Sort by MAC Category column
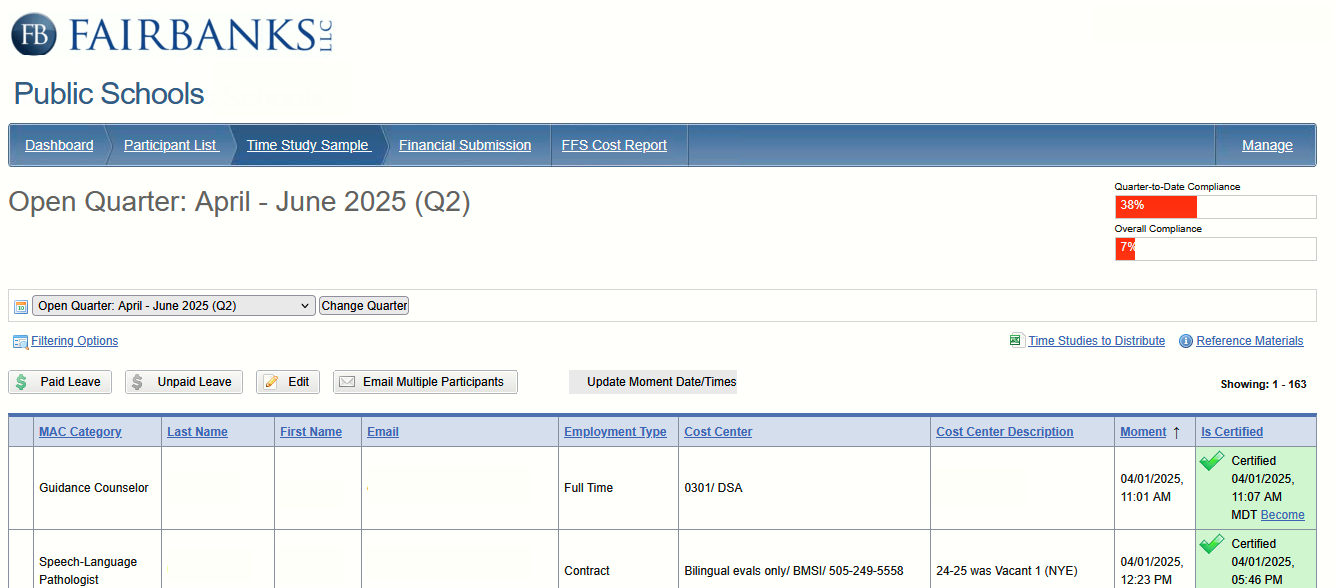The image size is (1336, 588). (80, 432)
